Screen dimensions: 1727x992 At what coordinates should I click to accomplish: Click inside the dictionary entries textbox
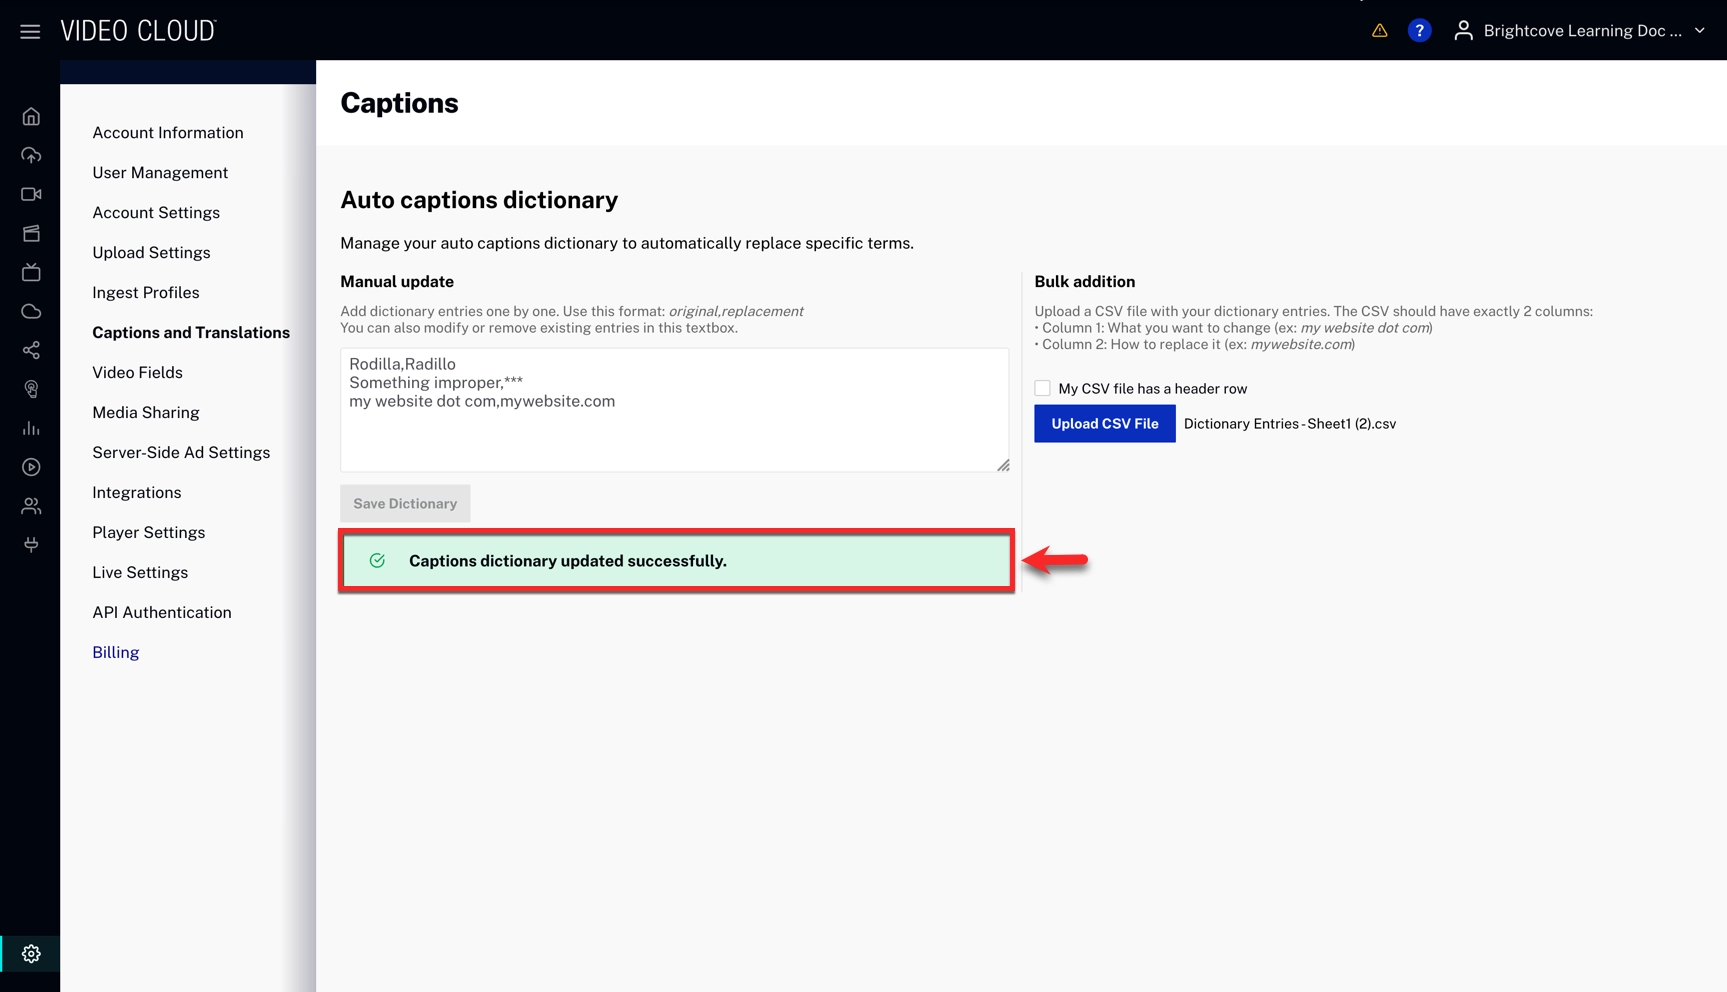[674, 430]
